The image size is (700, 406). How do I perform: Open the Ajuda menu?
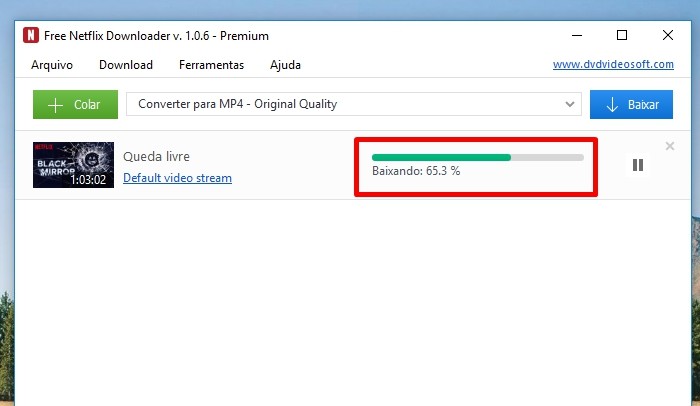pos(285,65)
